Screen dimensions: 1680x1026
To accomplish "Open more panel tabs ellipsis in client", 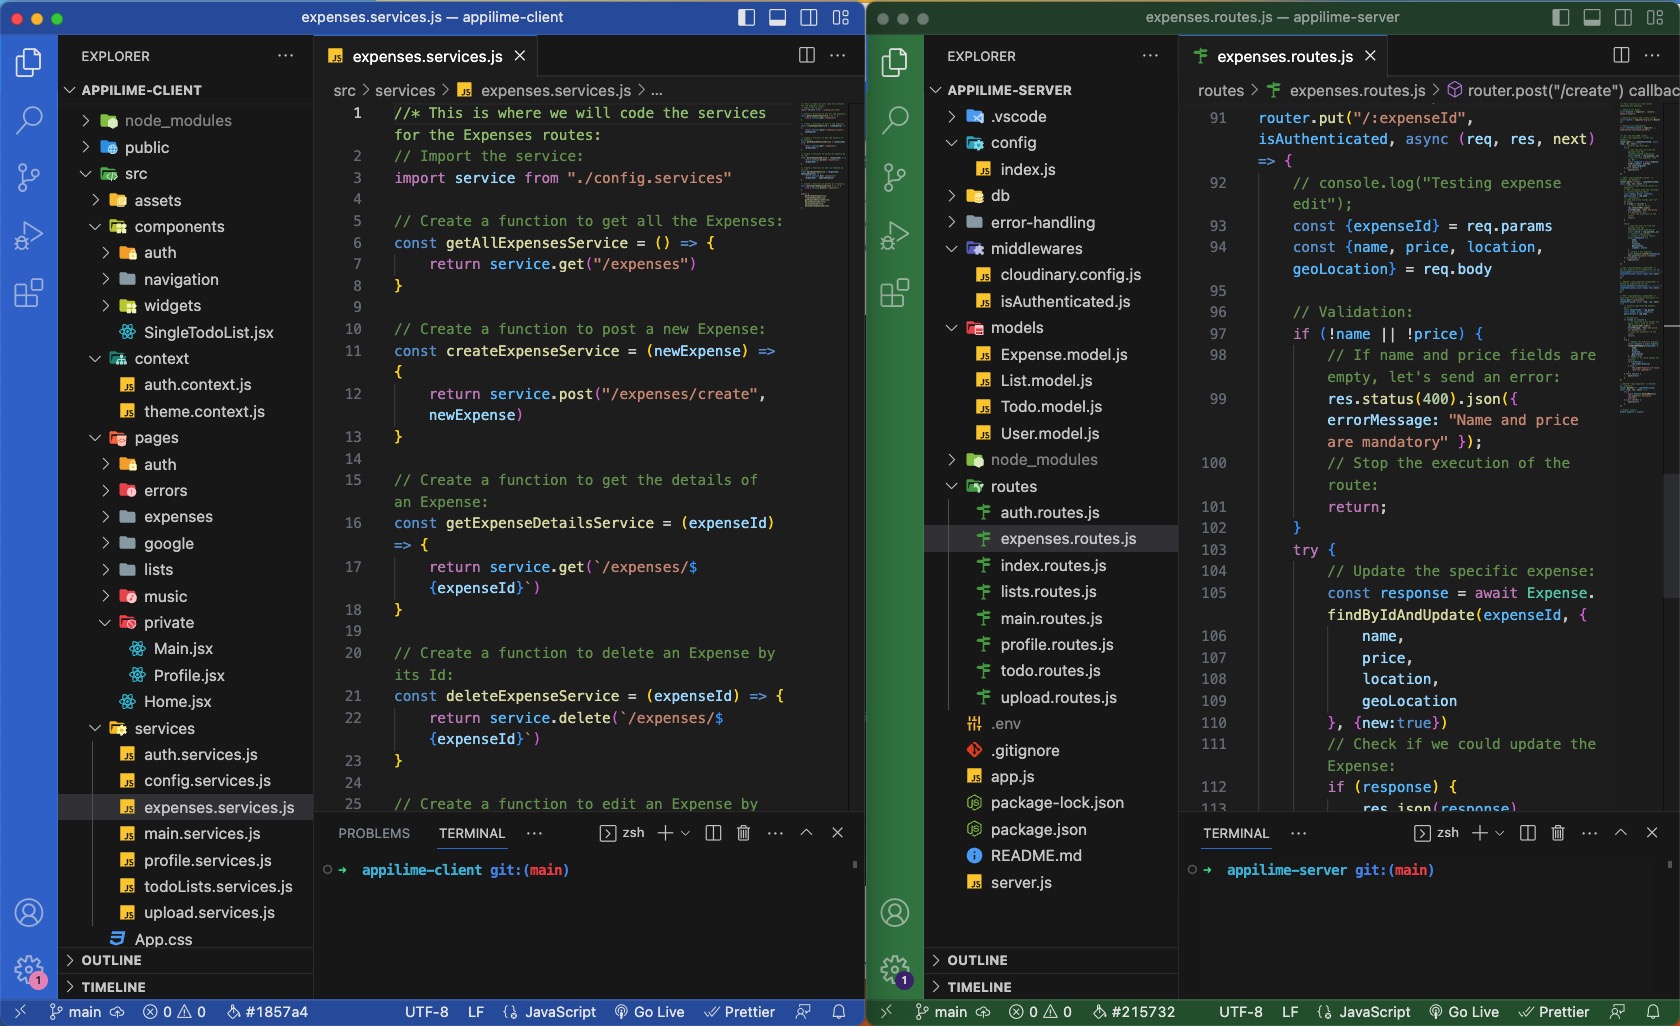I will coord(535,833).
